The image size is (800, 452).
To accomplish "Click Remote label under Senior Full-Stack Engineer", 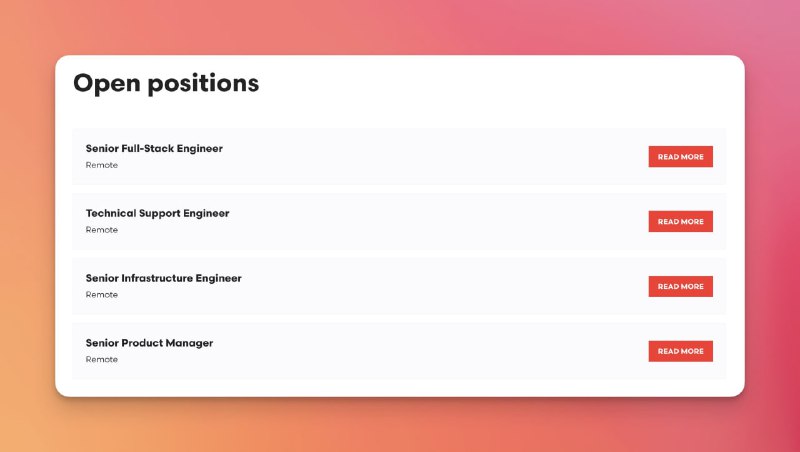I will [102, 165].
